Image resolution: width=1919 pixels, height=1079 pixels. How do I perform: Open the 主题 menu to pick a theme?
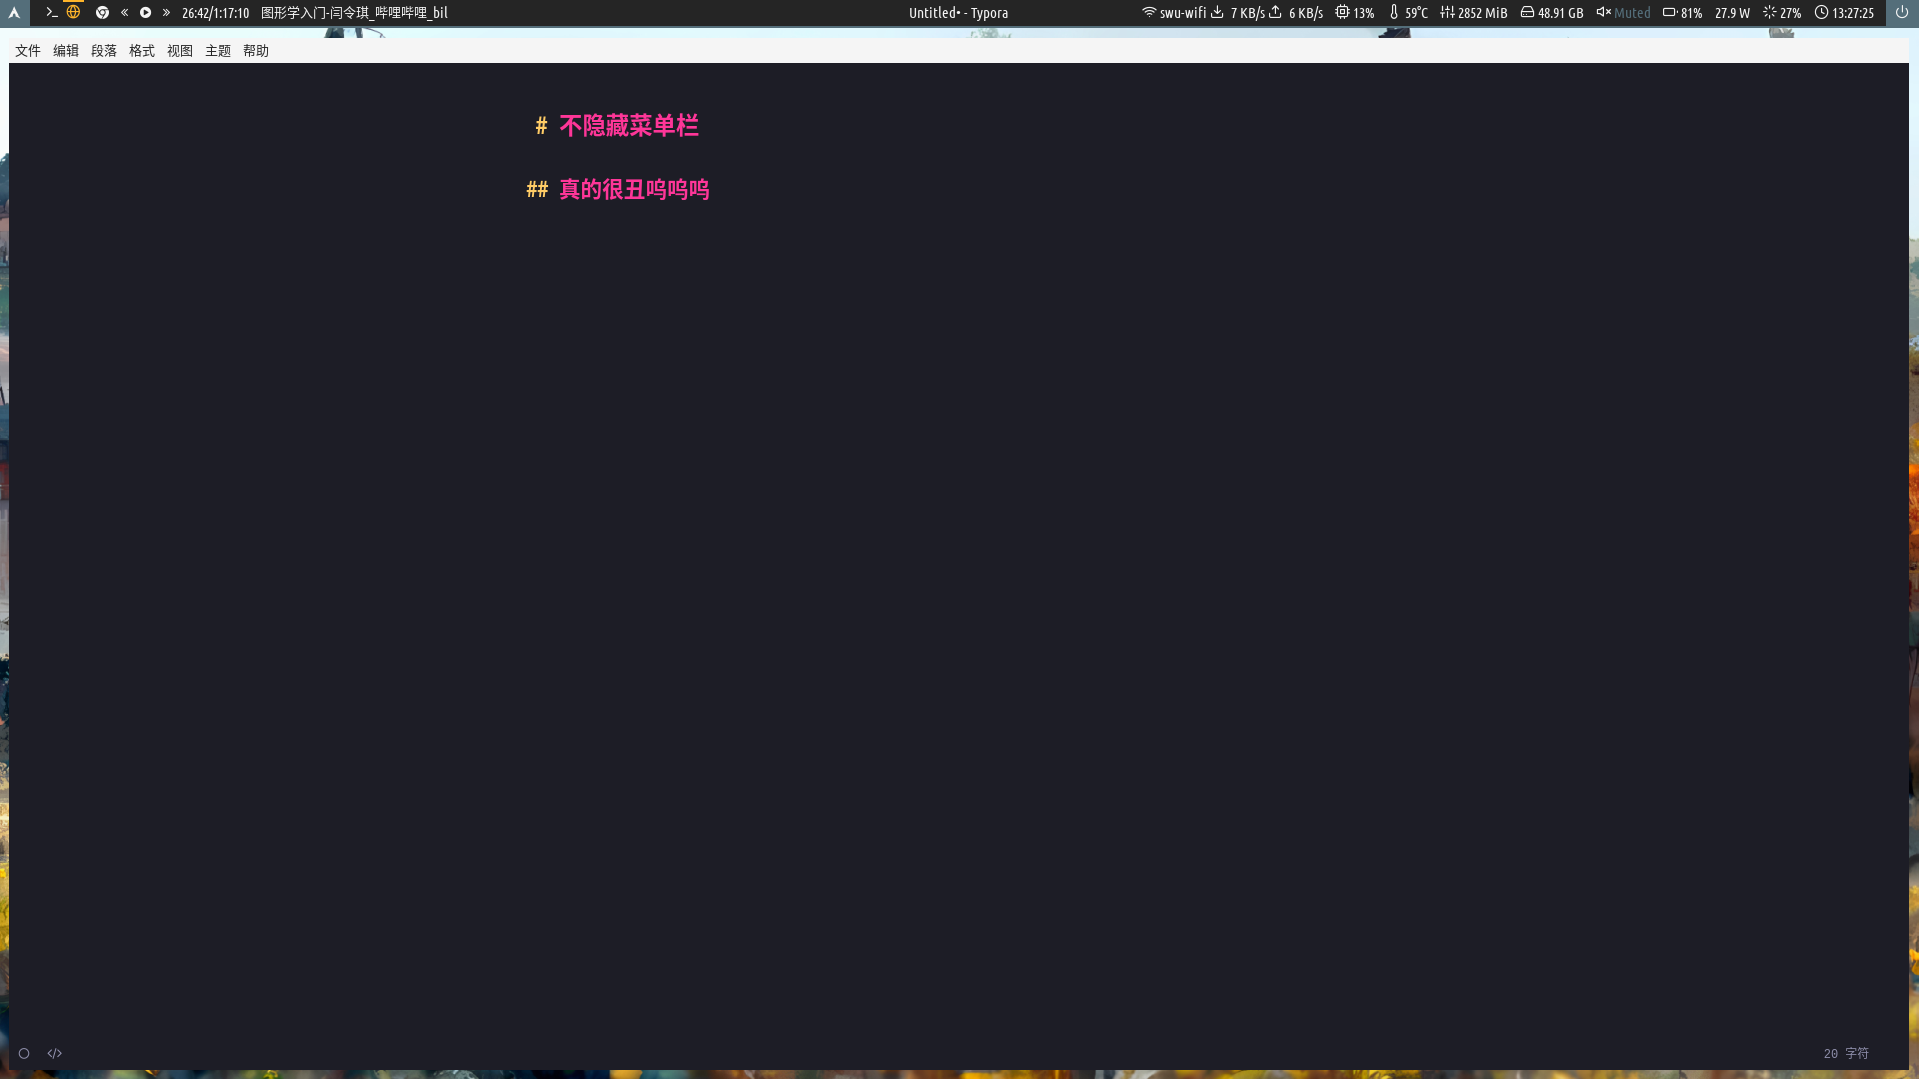click(x=218, y=50)
